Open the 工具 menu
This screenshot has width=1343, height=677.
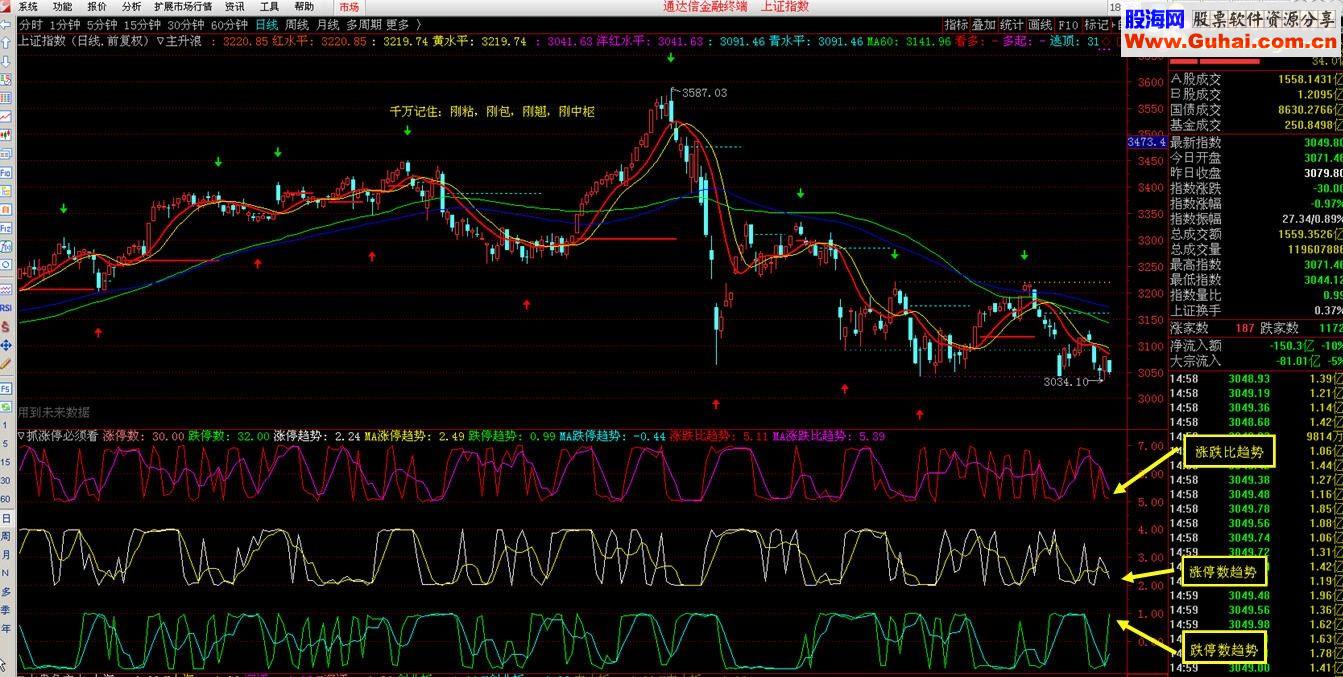pyautogui.click(x=269, y=7)
